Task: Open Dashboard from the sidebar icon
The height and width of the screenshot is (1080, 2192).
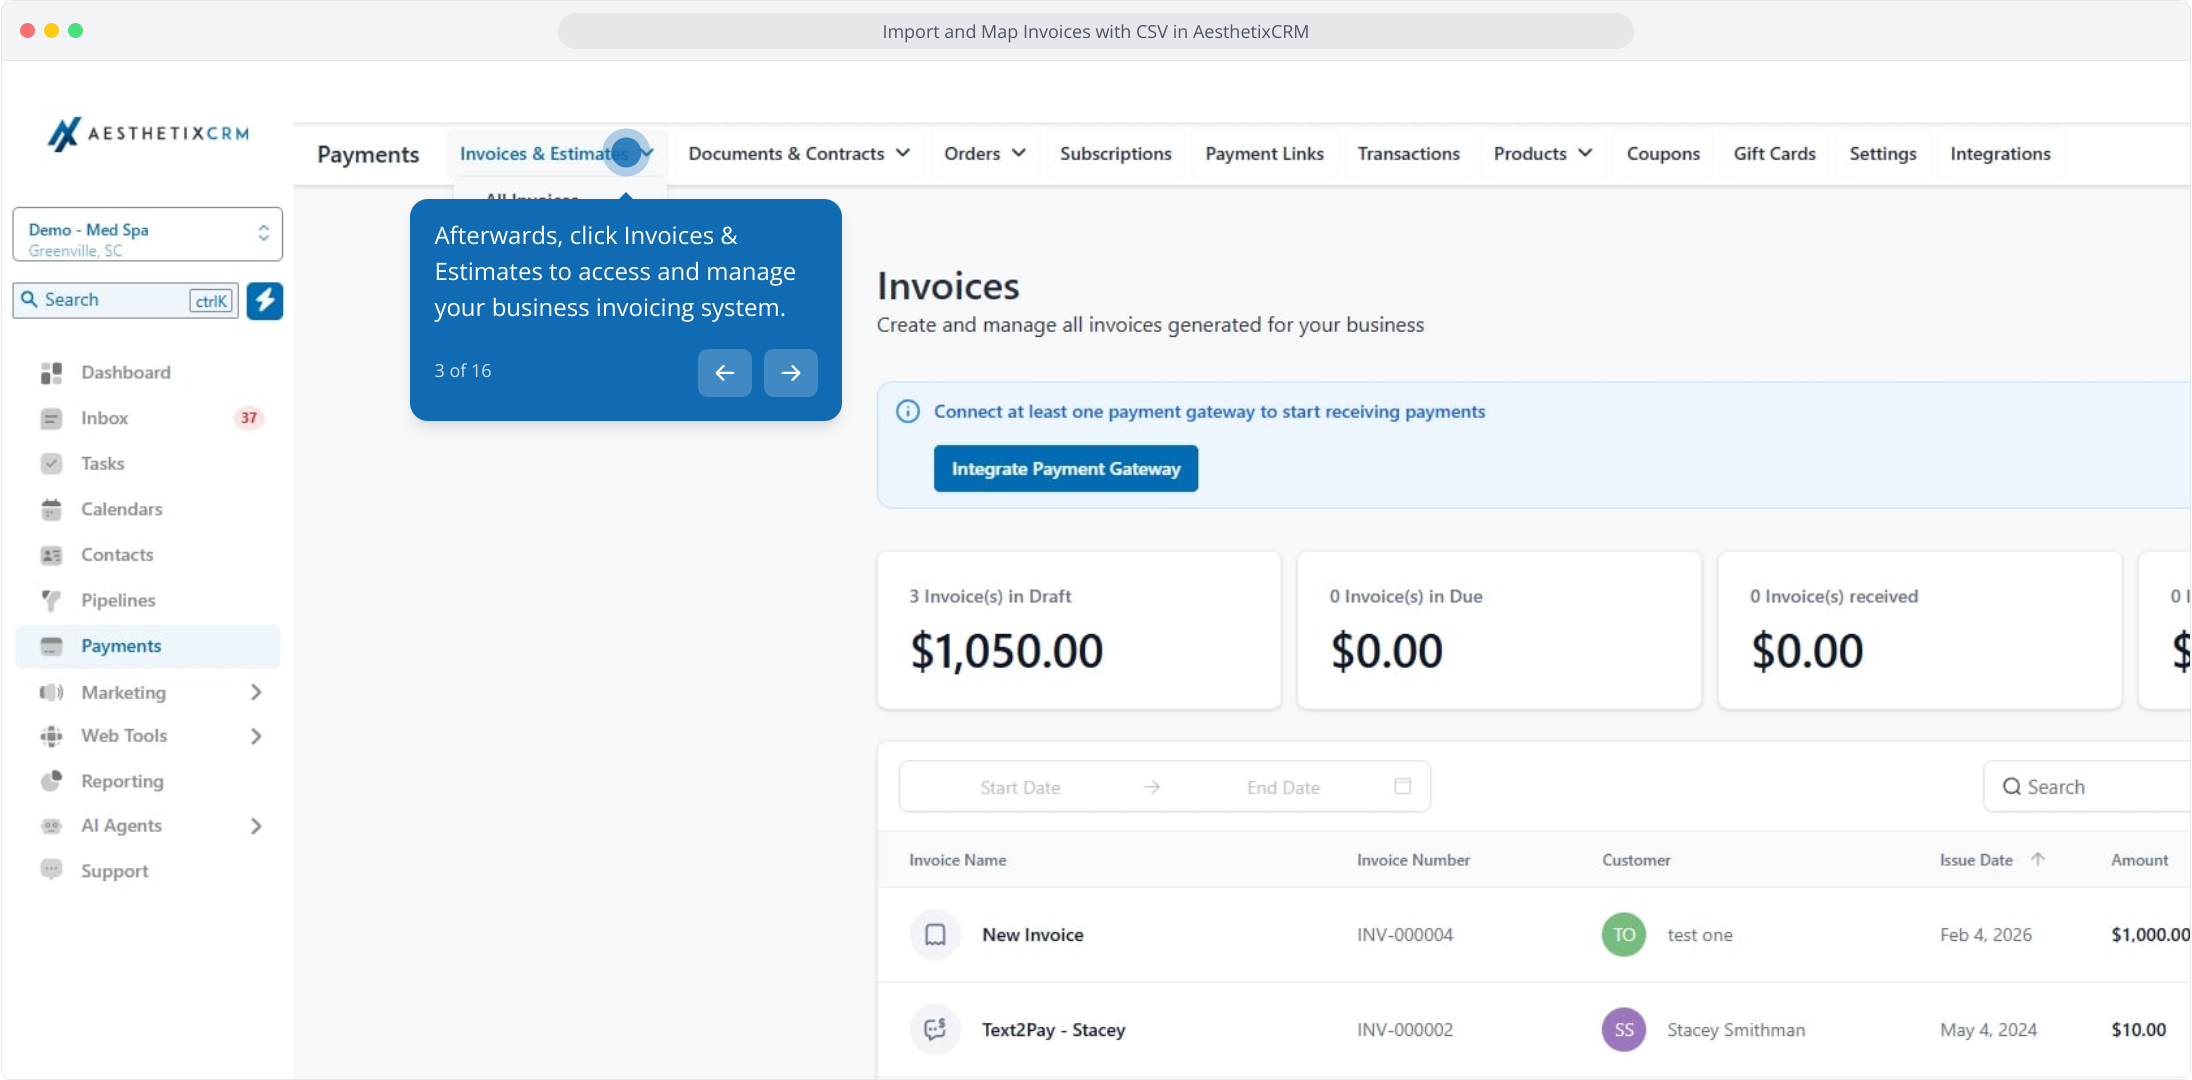Action: pos(51,373)
